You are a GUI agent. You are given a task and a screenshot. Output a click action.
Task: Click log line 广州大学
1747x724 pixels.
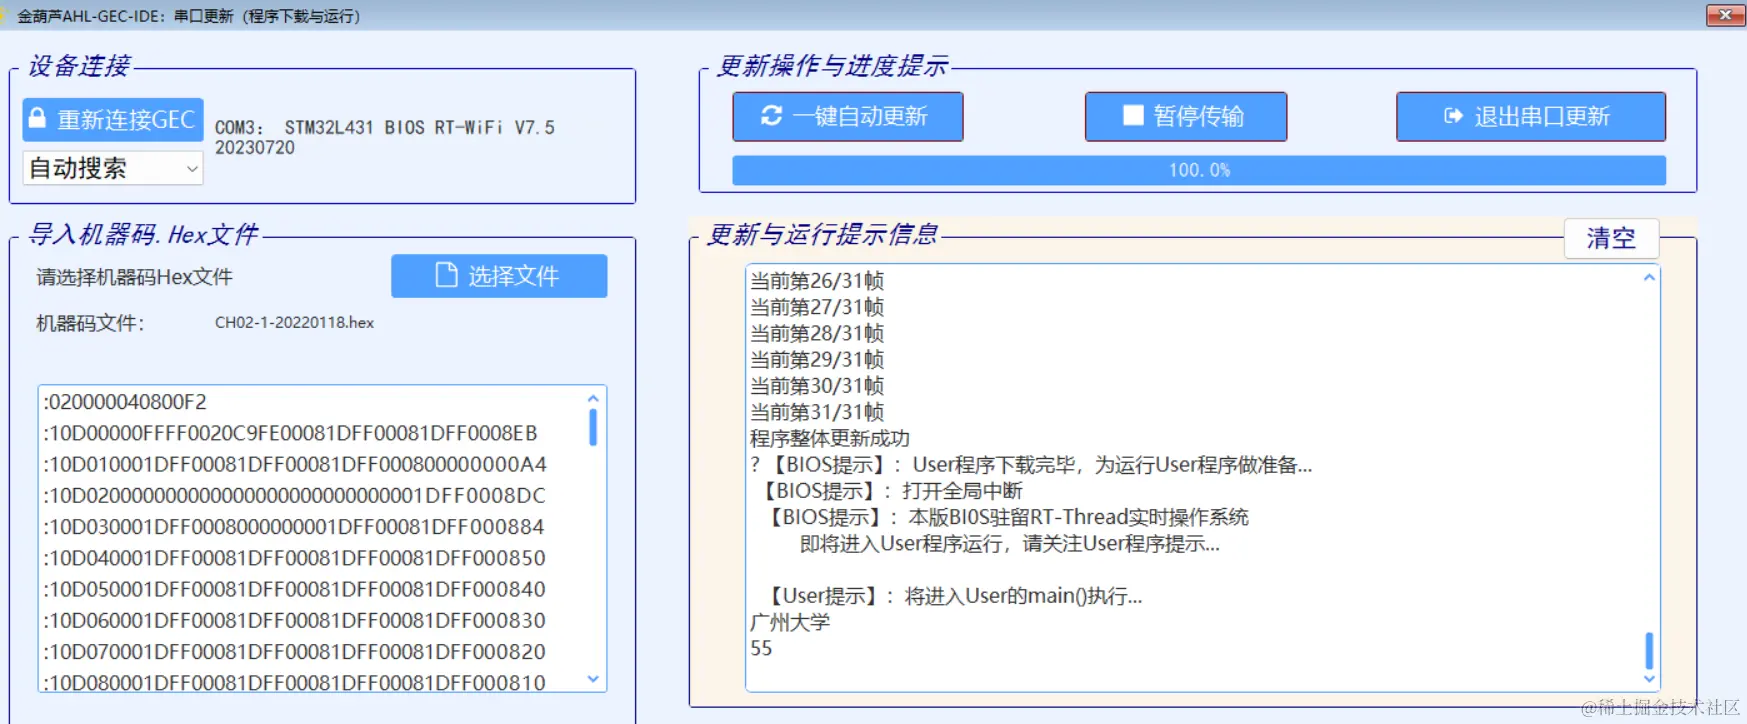(790, 622)
